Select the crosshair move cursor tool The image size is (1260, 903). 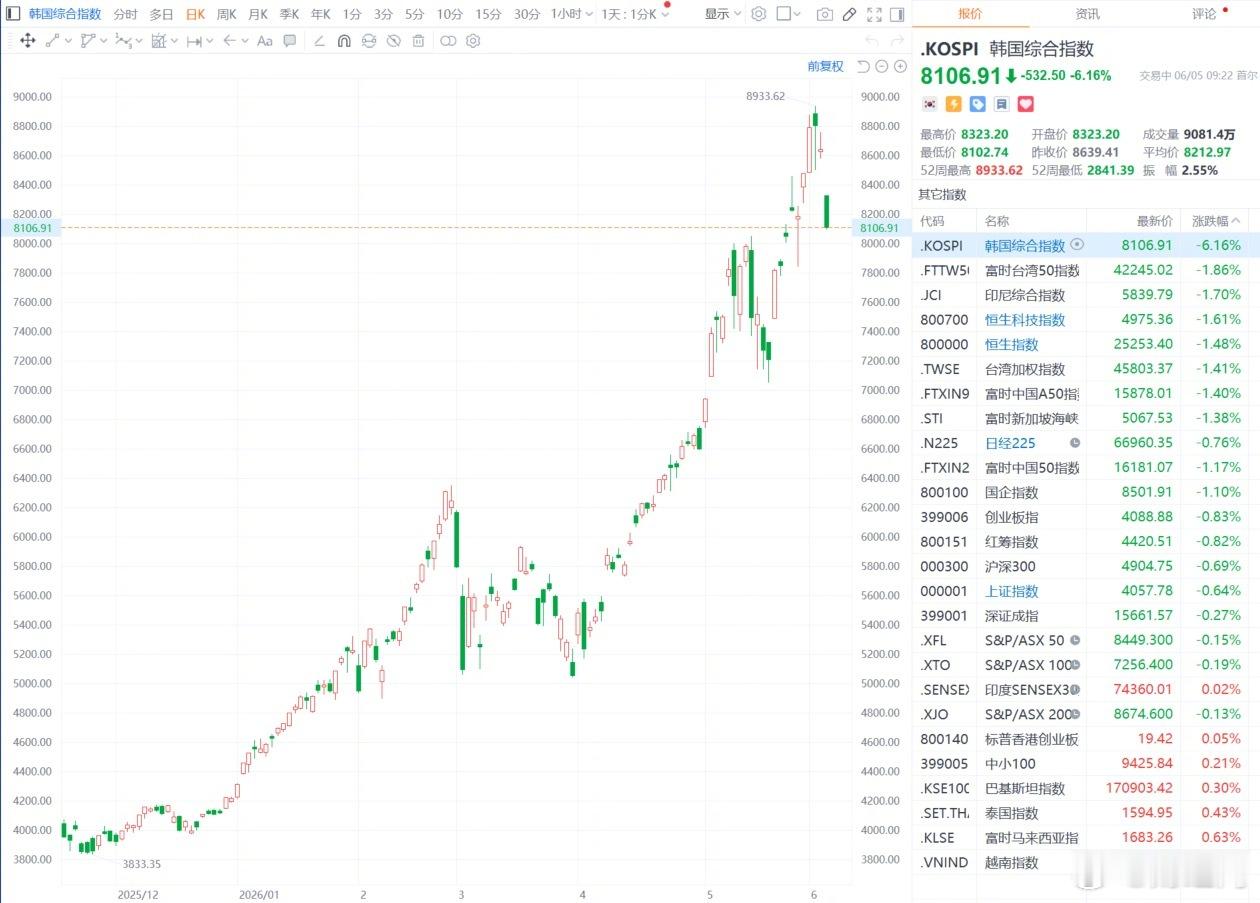click(27, 41)
